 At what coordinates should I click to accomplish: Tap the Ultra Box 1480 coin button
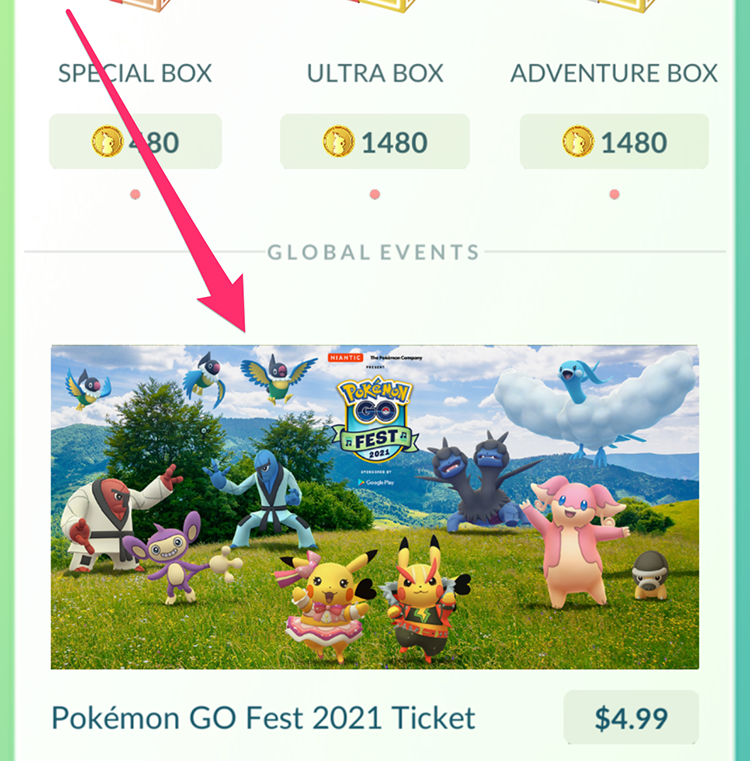375,142
